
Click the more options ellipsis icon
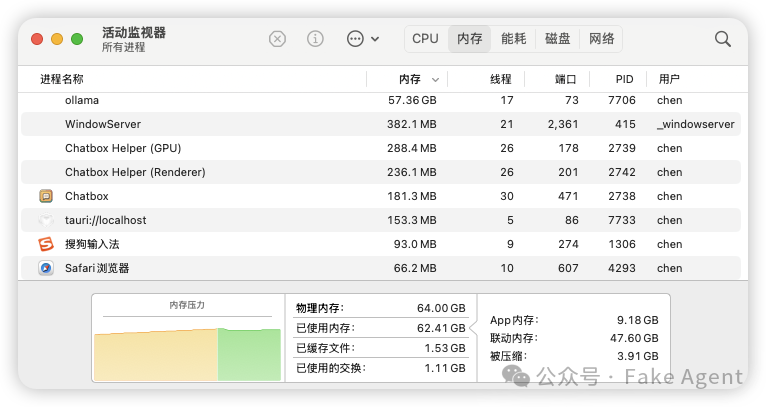click(x=355, y=39)
